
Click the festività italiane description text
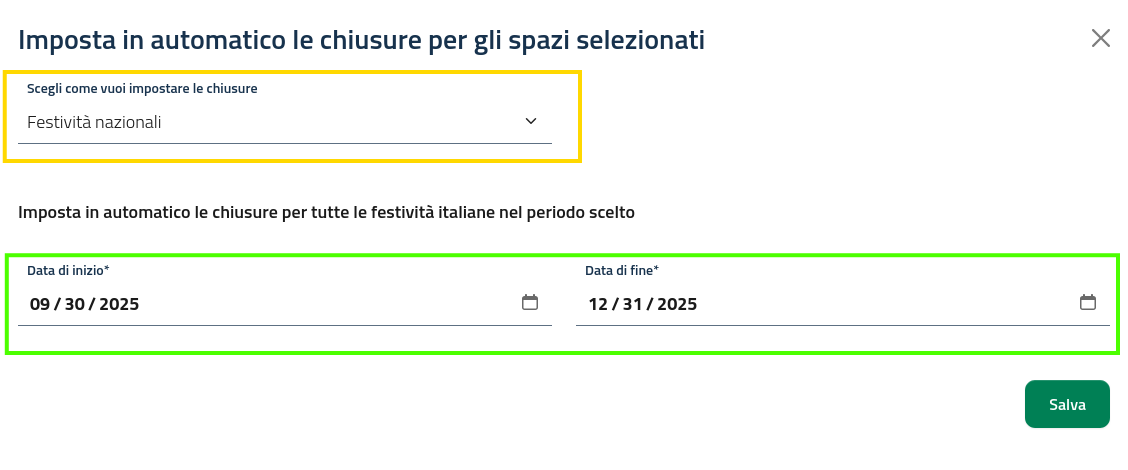[326, 212]
